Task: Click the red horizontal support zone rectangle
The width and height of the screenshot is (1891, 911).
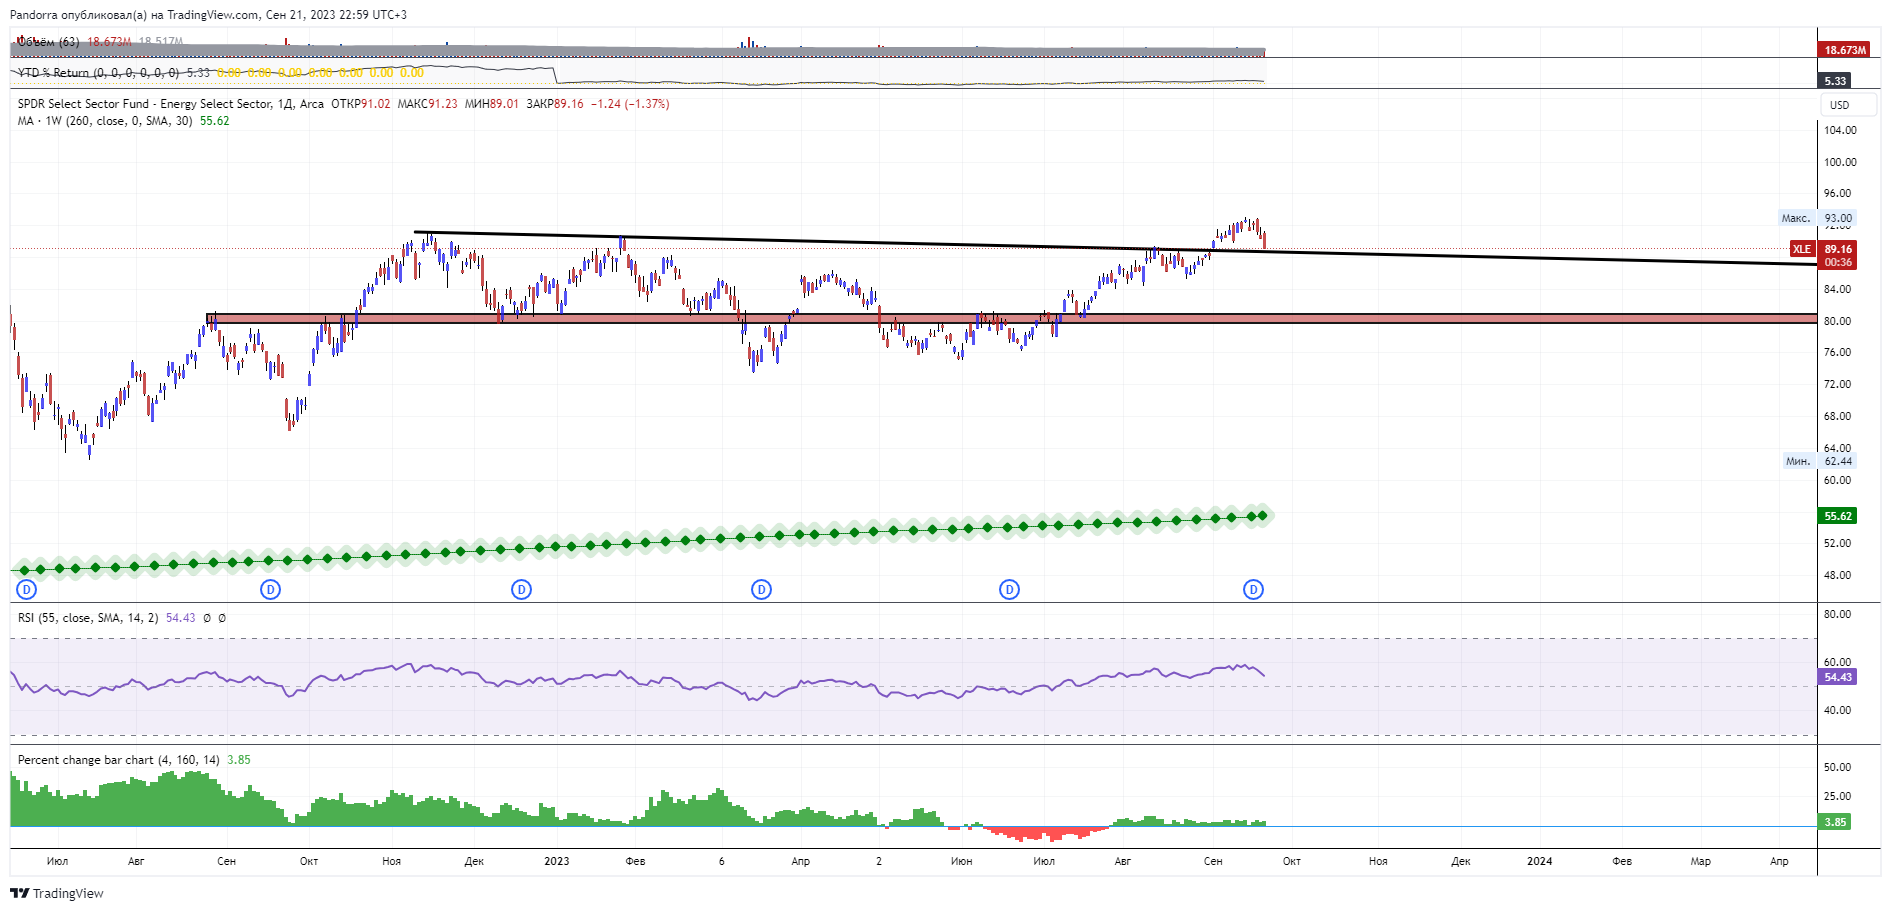Action: point(1011,318)
